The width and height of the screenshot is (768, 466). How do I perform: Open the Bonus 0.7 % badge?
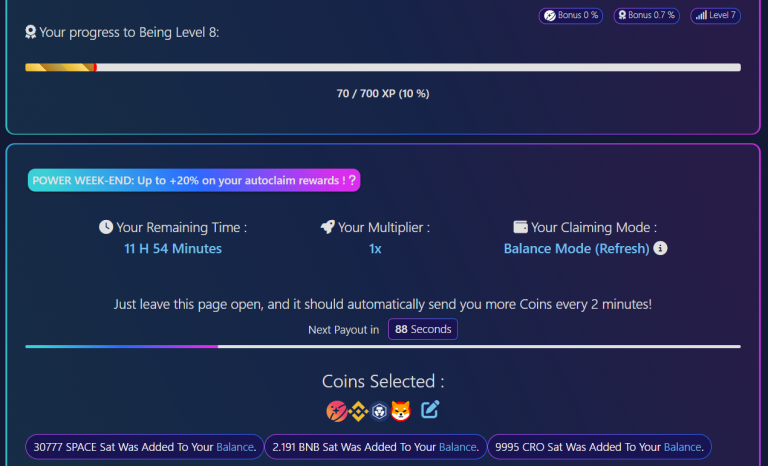coord(646,16)
